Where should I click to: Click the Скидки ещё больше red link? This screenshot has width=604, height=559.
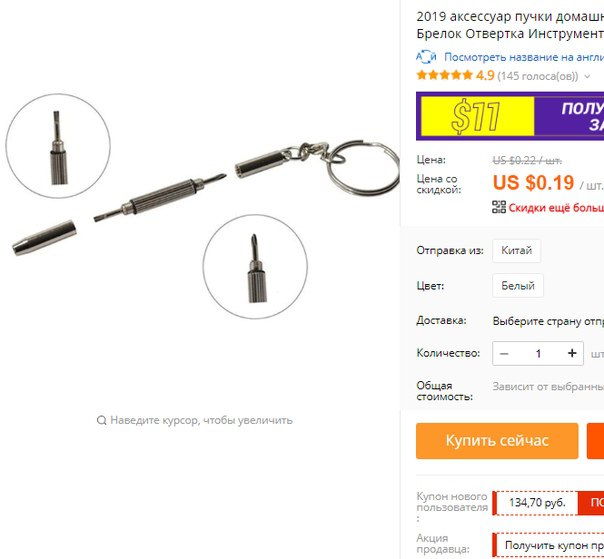556,208
